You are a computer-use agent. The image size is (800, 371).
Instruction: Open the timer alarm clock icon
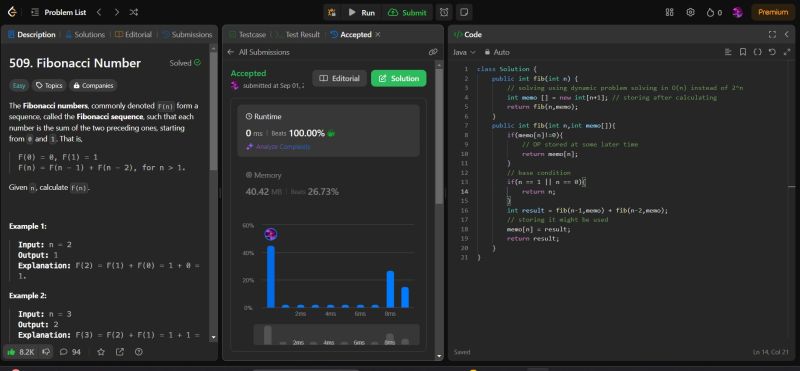click(x=444, y=12)
